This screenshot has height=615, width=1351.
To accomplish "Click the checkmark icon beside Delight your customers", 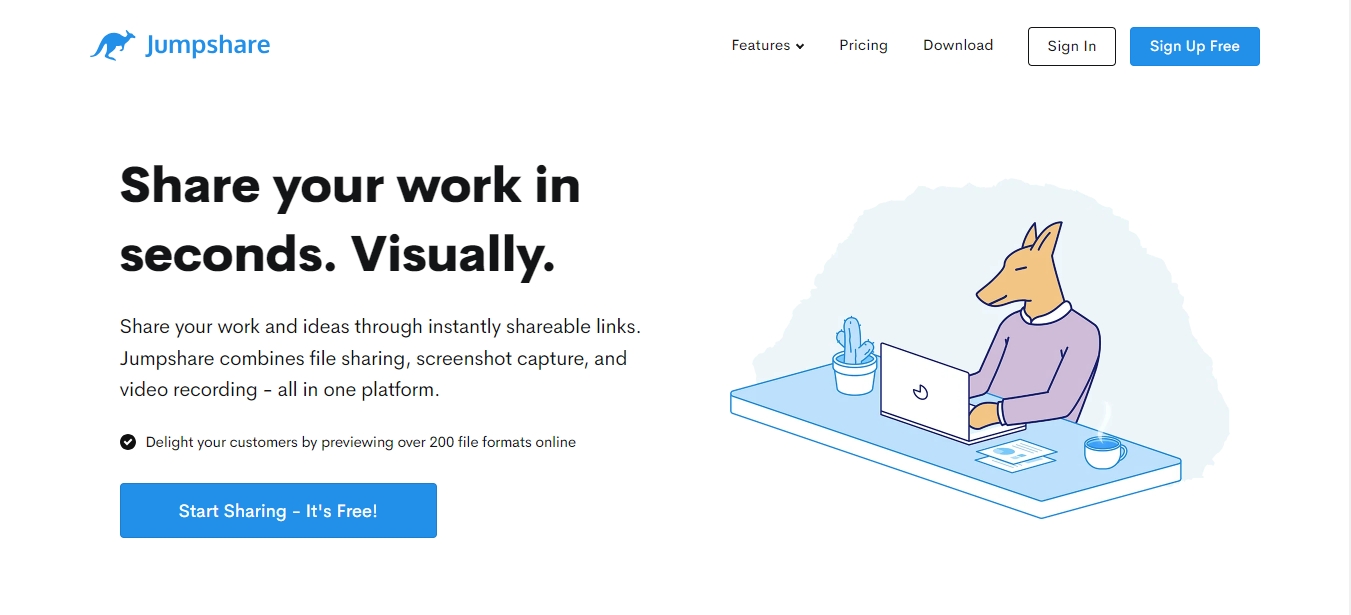I will (x=128, y=442).
